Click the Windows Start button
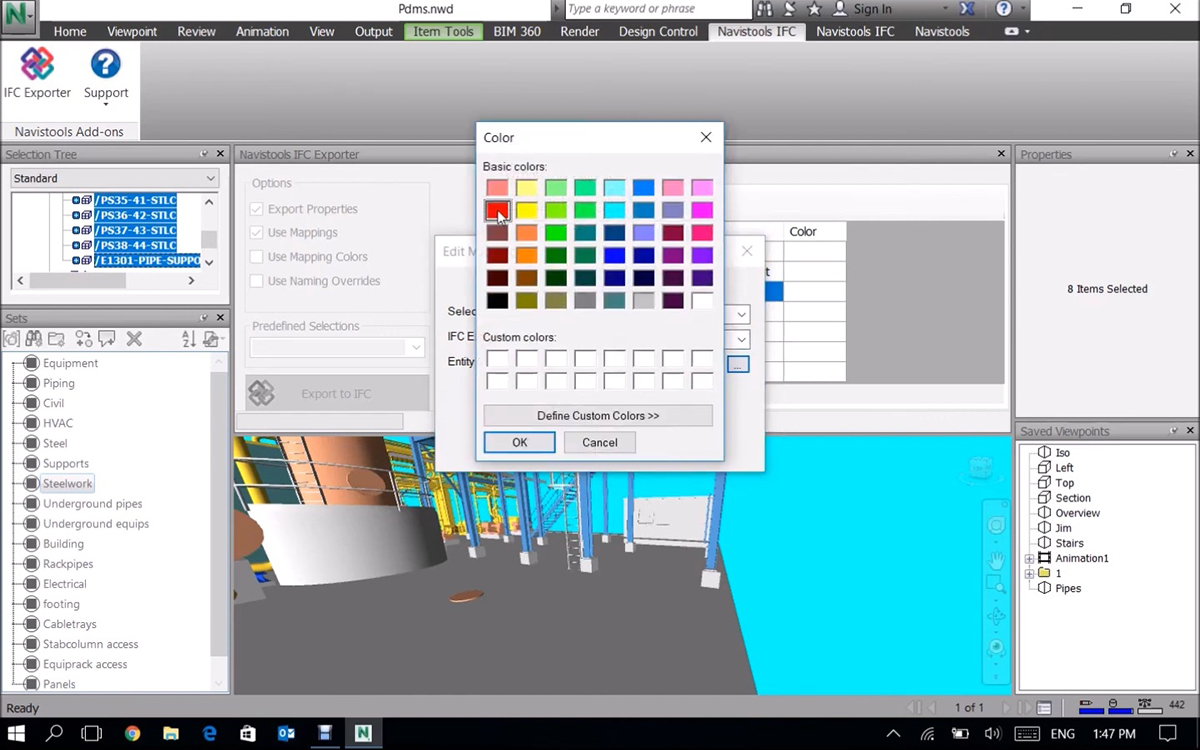 tap(17, 734)
